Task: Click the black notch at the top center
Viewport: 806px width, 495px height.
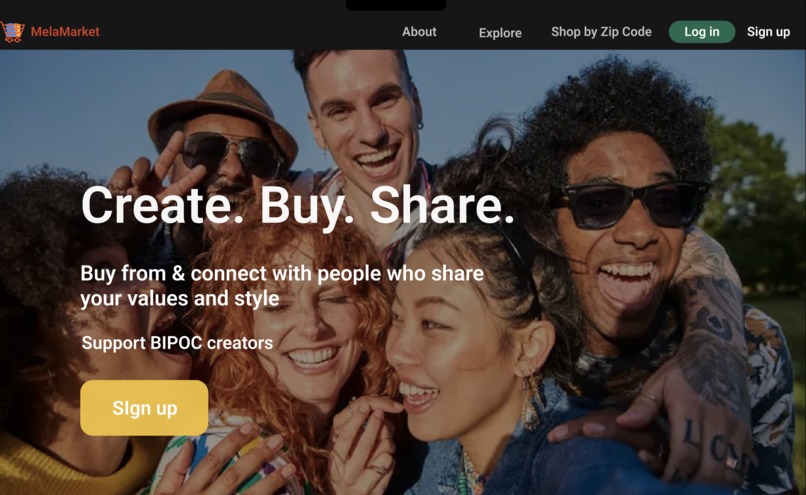Action: click(x=396, y=5)
